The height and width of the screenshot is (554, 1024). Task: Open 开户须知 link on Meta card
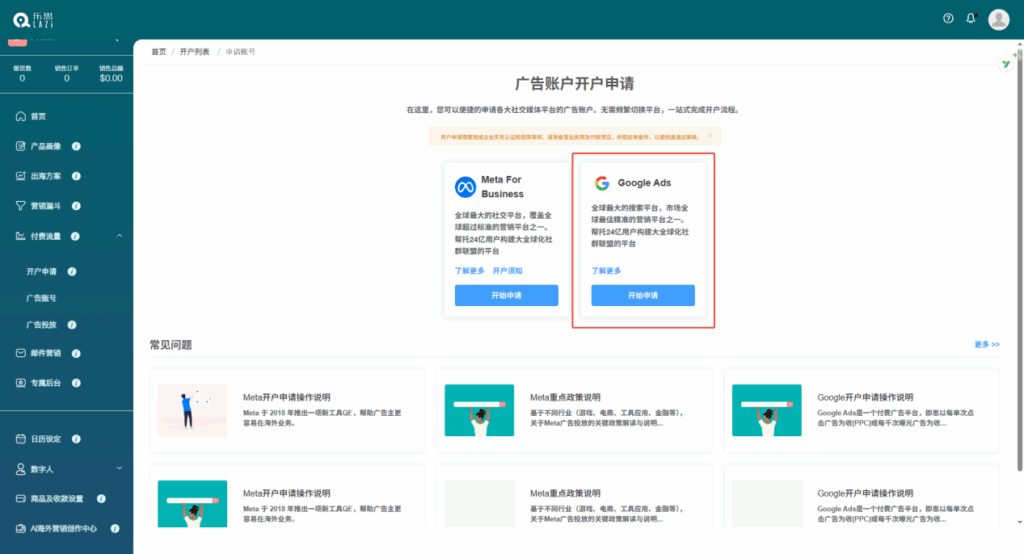click(507, 271)
